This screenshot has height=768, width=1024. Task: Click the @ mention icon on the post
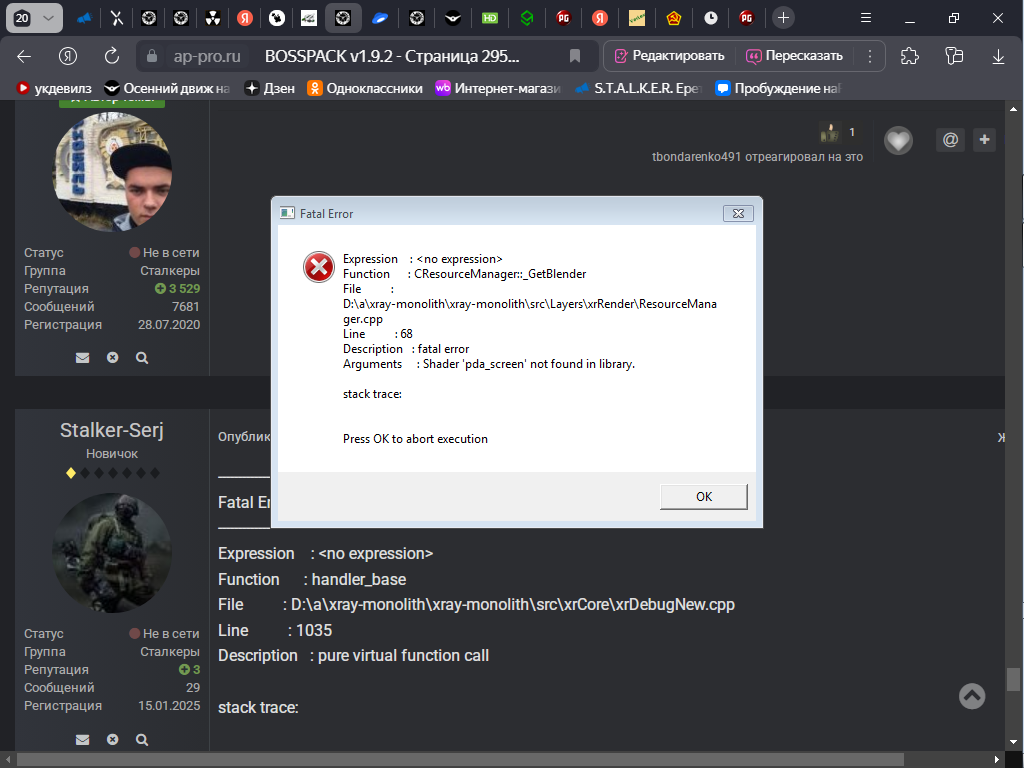(950, 139)
